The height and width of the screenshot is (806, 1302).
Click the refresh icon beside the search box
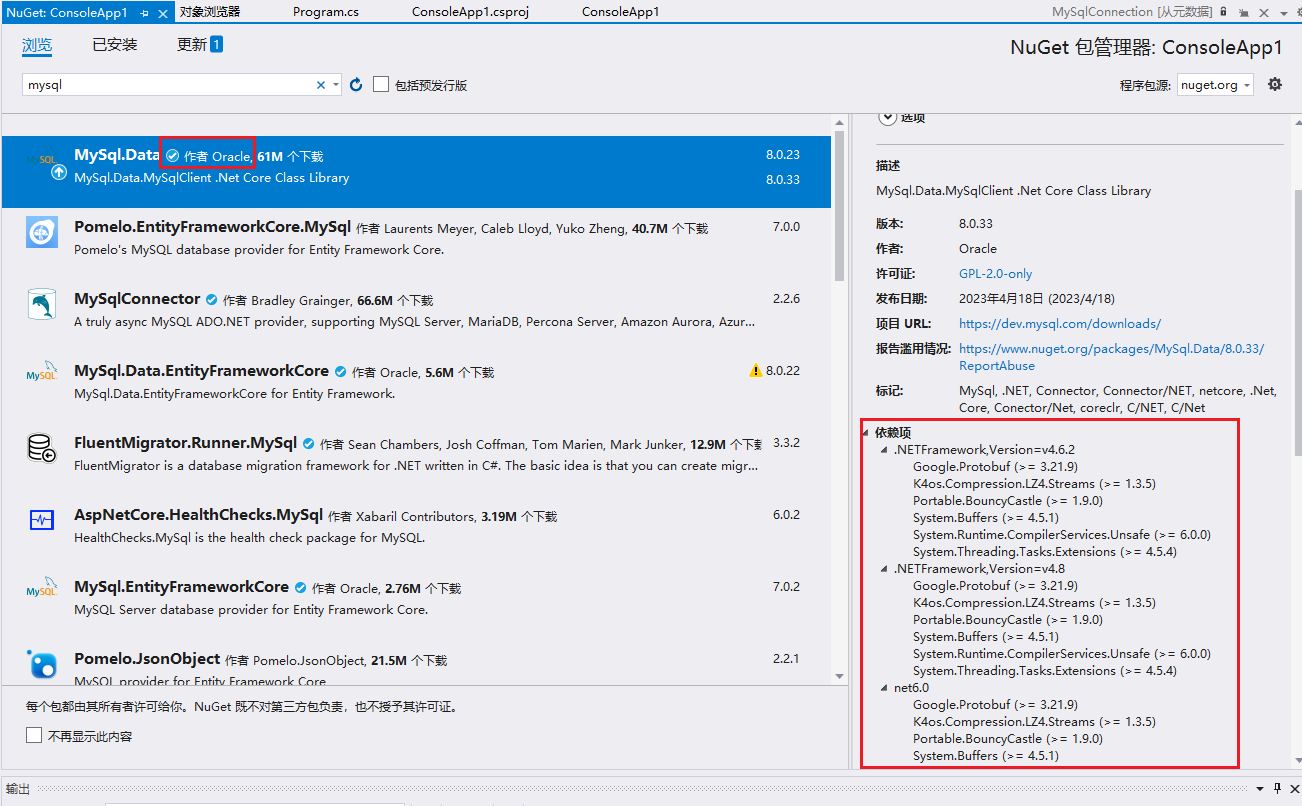coord(356,85)
